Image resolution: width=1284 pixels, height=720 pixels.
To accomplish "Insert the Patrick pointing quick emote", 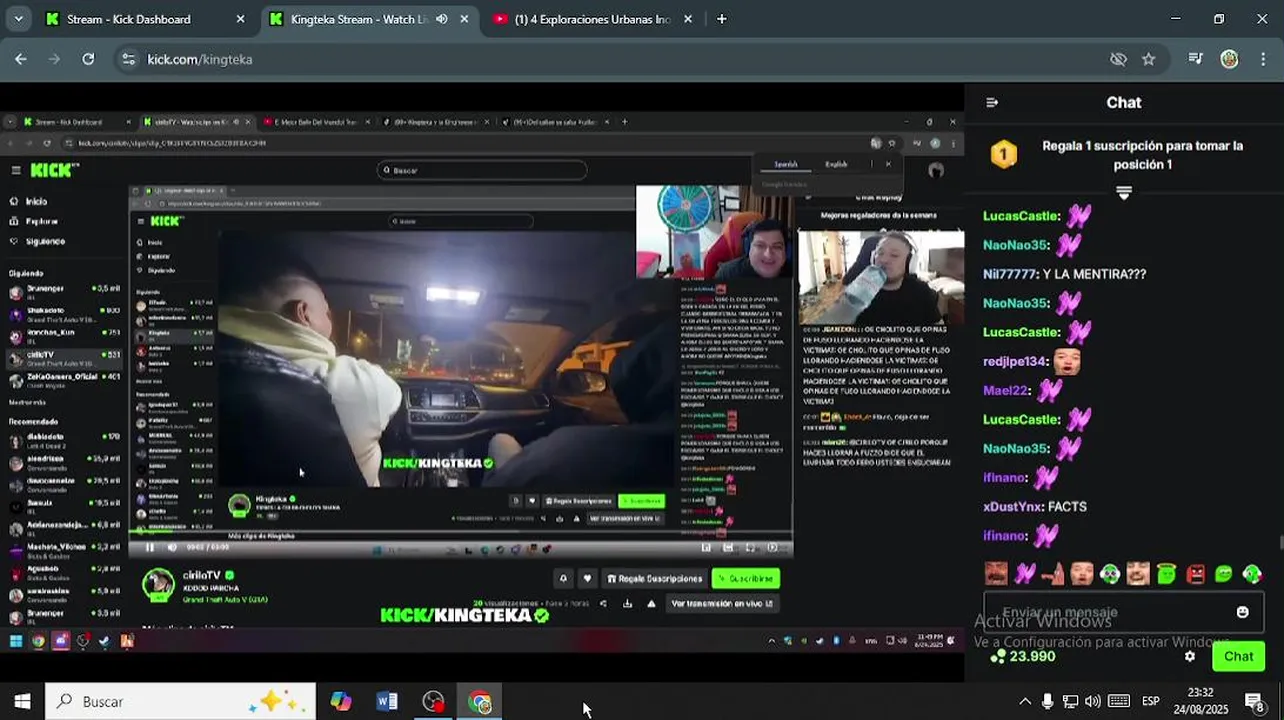I will (x=1053, y=574).
